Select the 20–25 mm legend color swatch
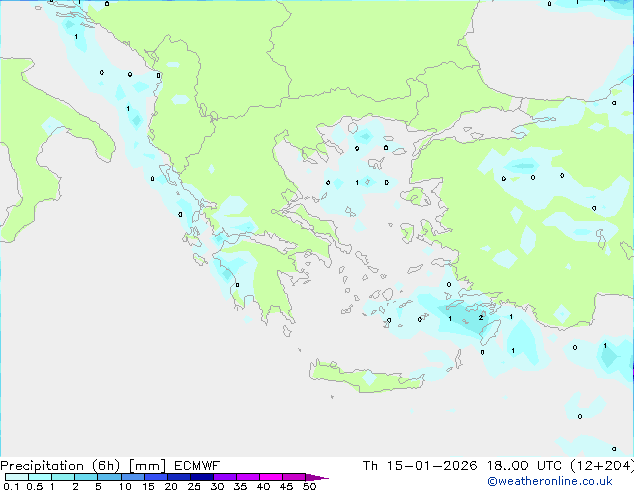Viewport: 634px width, 490px height. (x=179, y=477)
